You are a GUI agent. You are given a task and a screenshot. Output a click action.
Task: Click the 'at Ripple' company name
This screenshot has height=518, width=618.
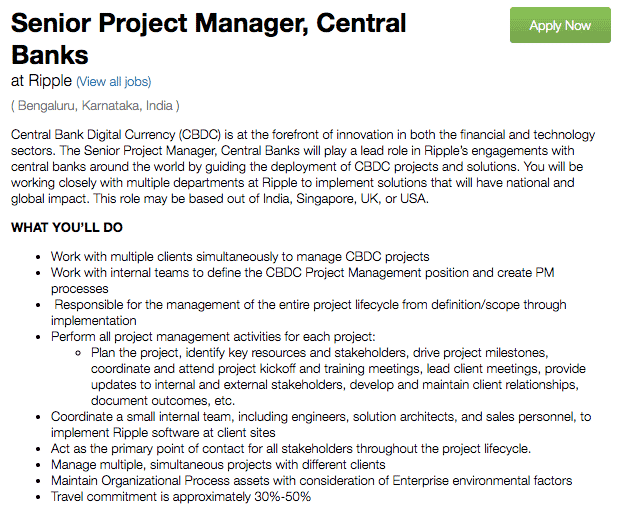point(41,81)
